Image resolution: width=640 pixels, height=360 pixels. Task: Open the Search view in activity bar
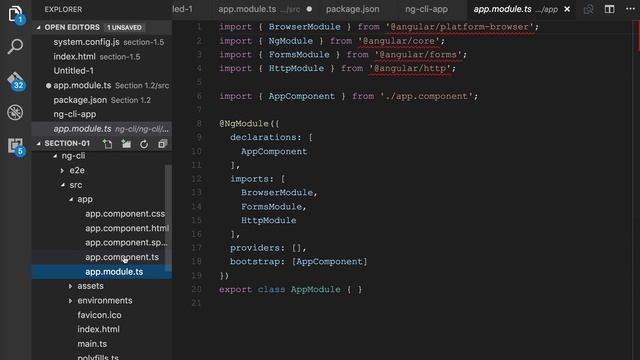[x=15, y=47]
